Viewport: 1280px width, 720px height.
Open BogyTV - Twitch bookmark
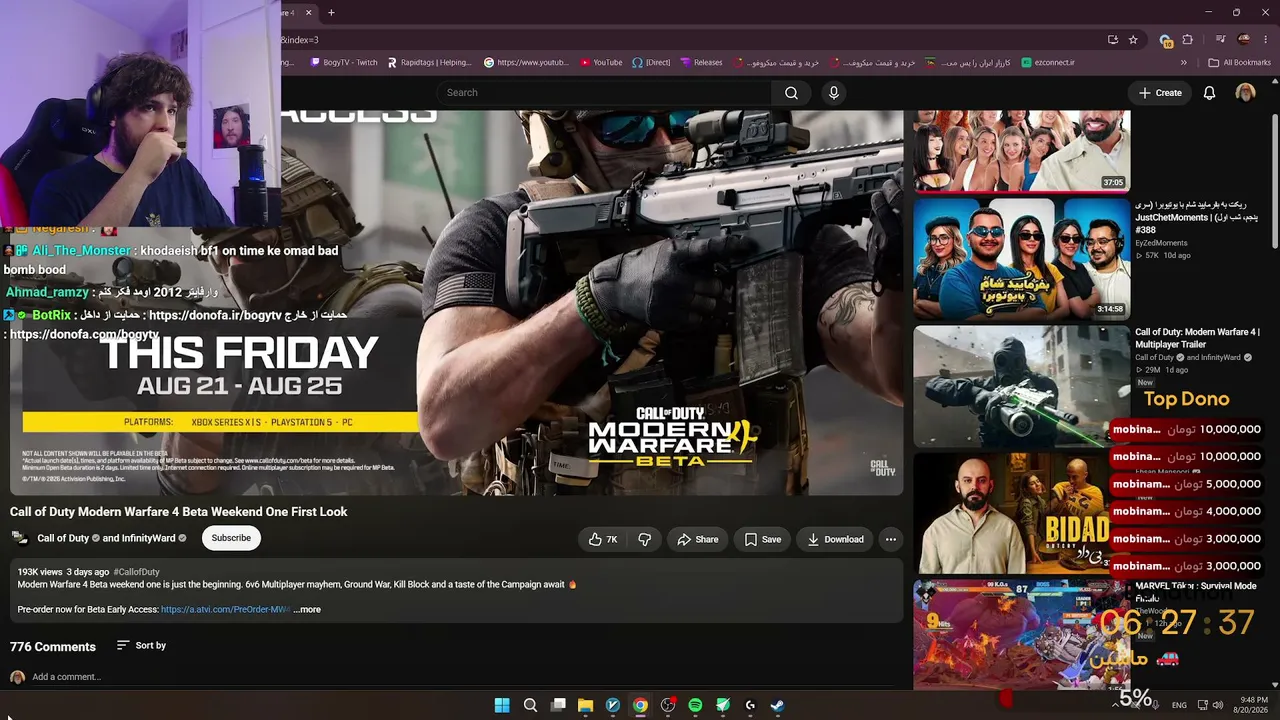point(344,63)
